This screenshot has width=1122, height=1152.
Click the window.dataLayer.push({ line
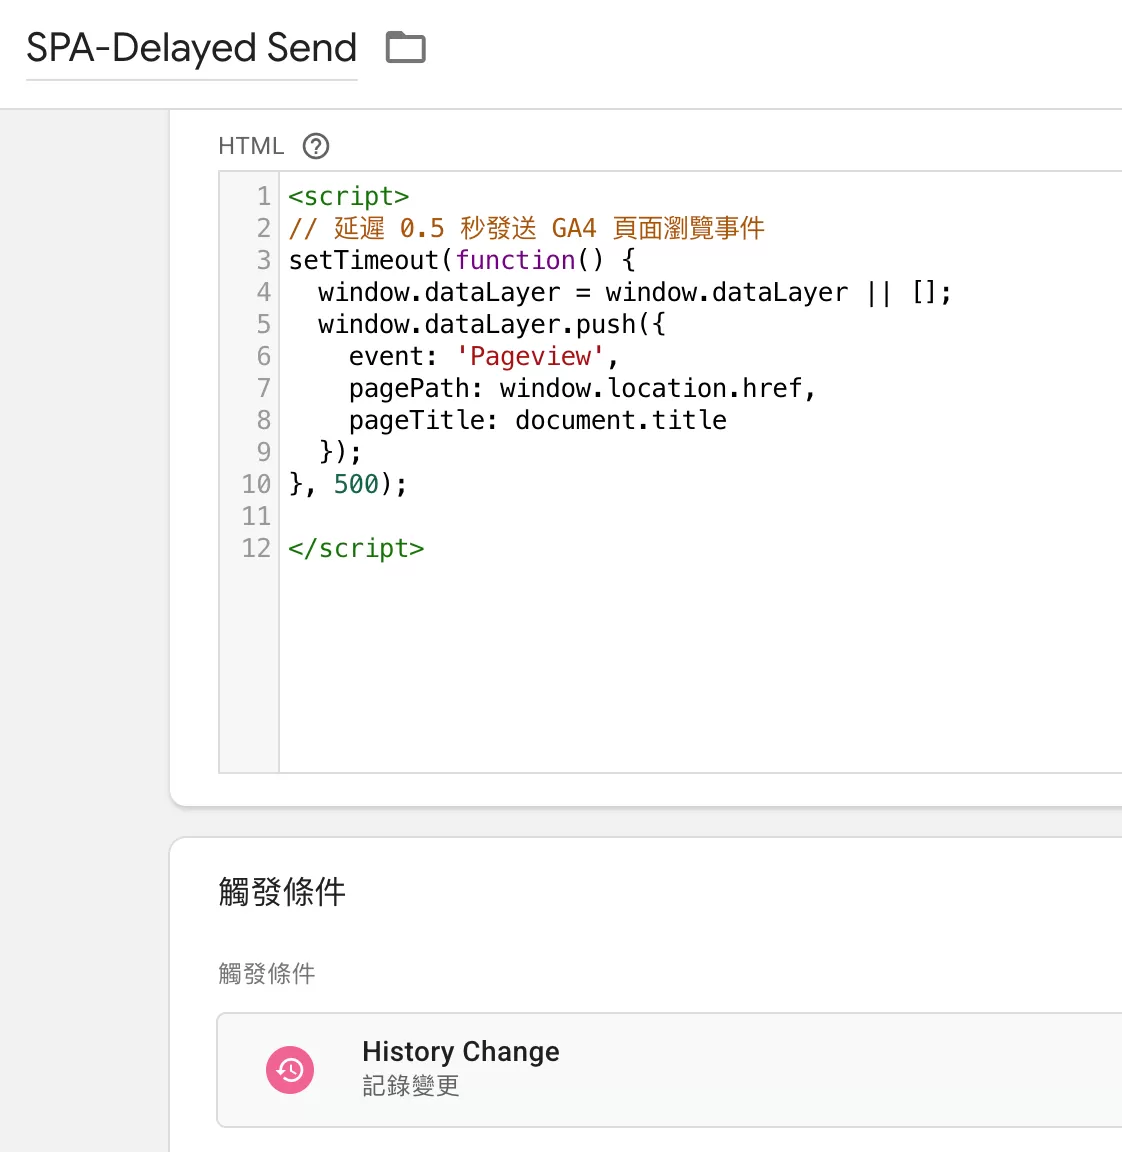492,324
